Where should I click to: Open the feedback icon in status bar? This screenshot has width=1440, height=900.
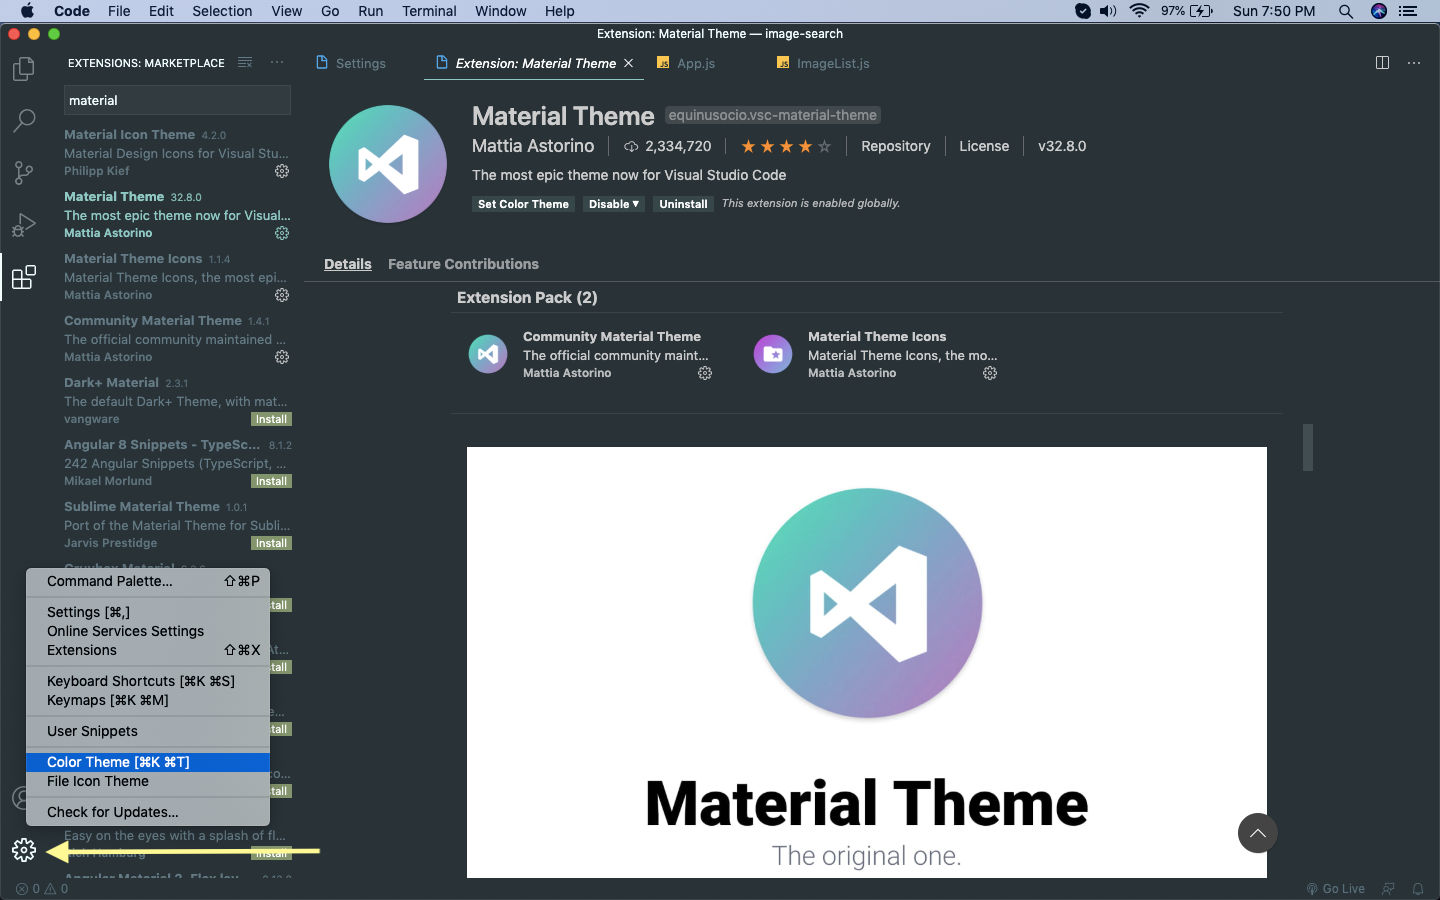(1388, 888)
